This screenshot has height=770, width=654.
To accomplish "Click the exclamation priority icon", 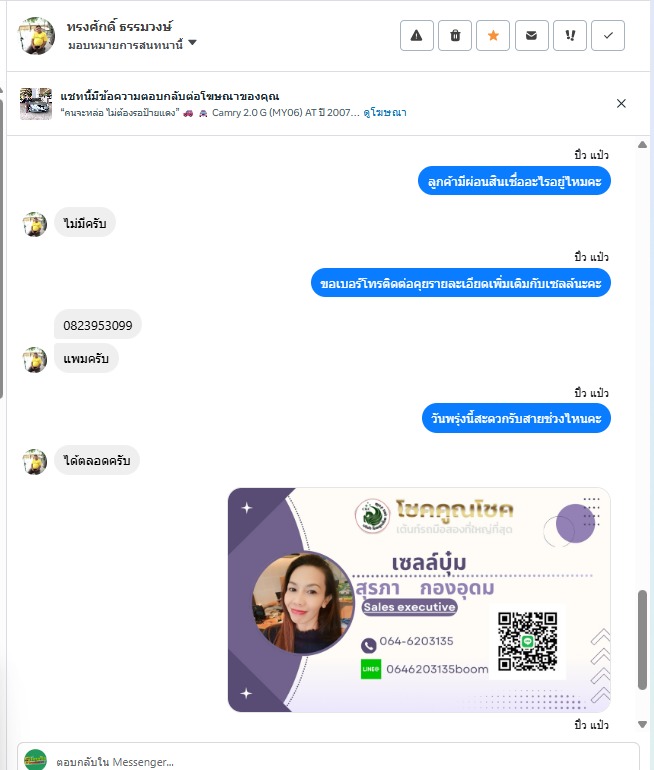I will tap(570, 35).
